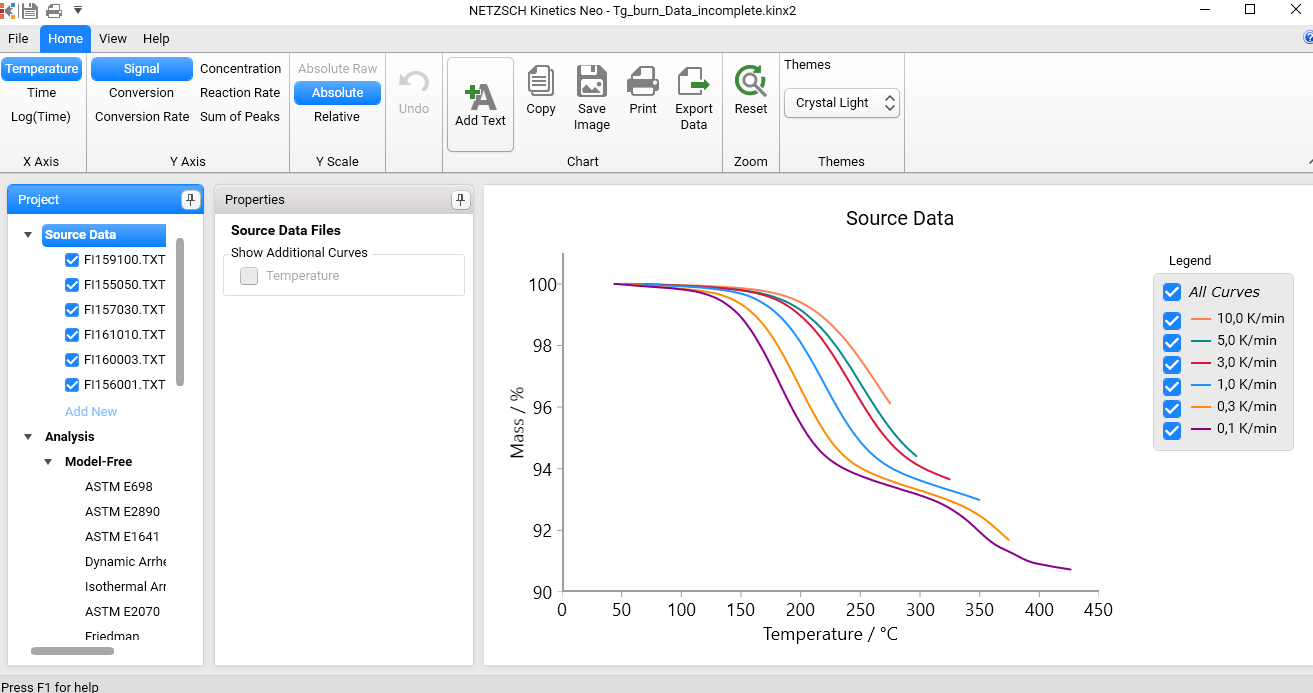Switch to the View menu
The image size is (1313, 693).
click(112, 38)
